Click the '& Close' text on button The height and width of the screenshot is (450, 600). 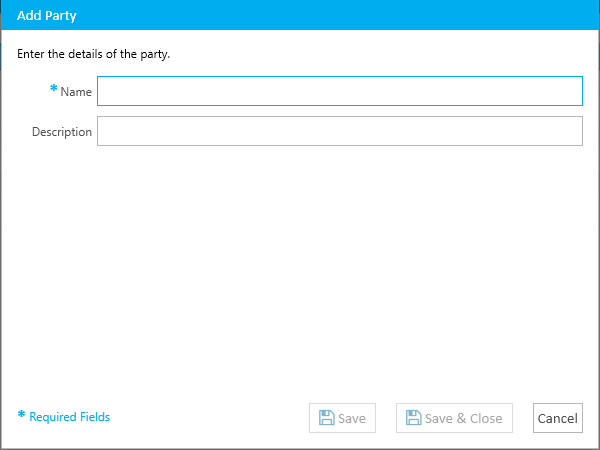(479, 418)
